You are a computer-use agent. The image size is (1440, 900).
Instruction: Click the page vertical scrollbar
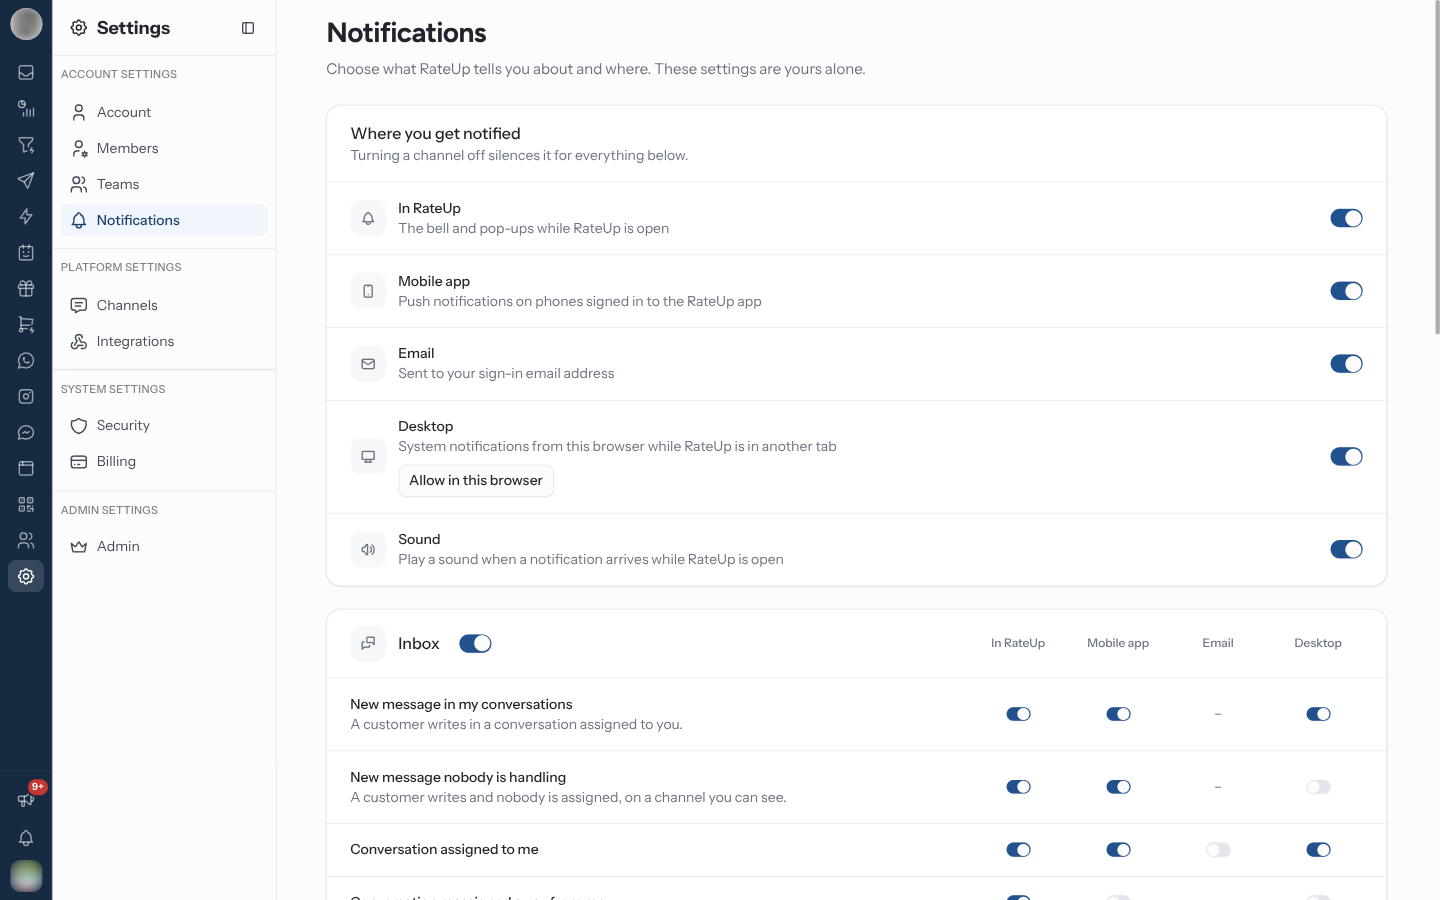[1437, 170]
